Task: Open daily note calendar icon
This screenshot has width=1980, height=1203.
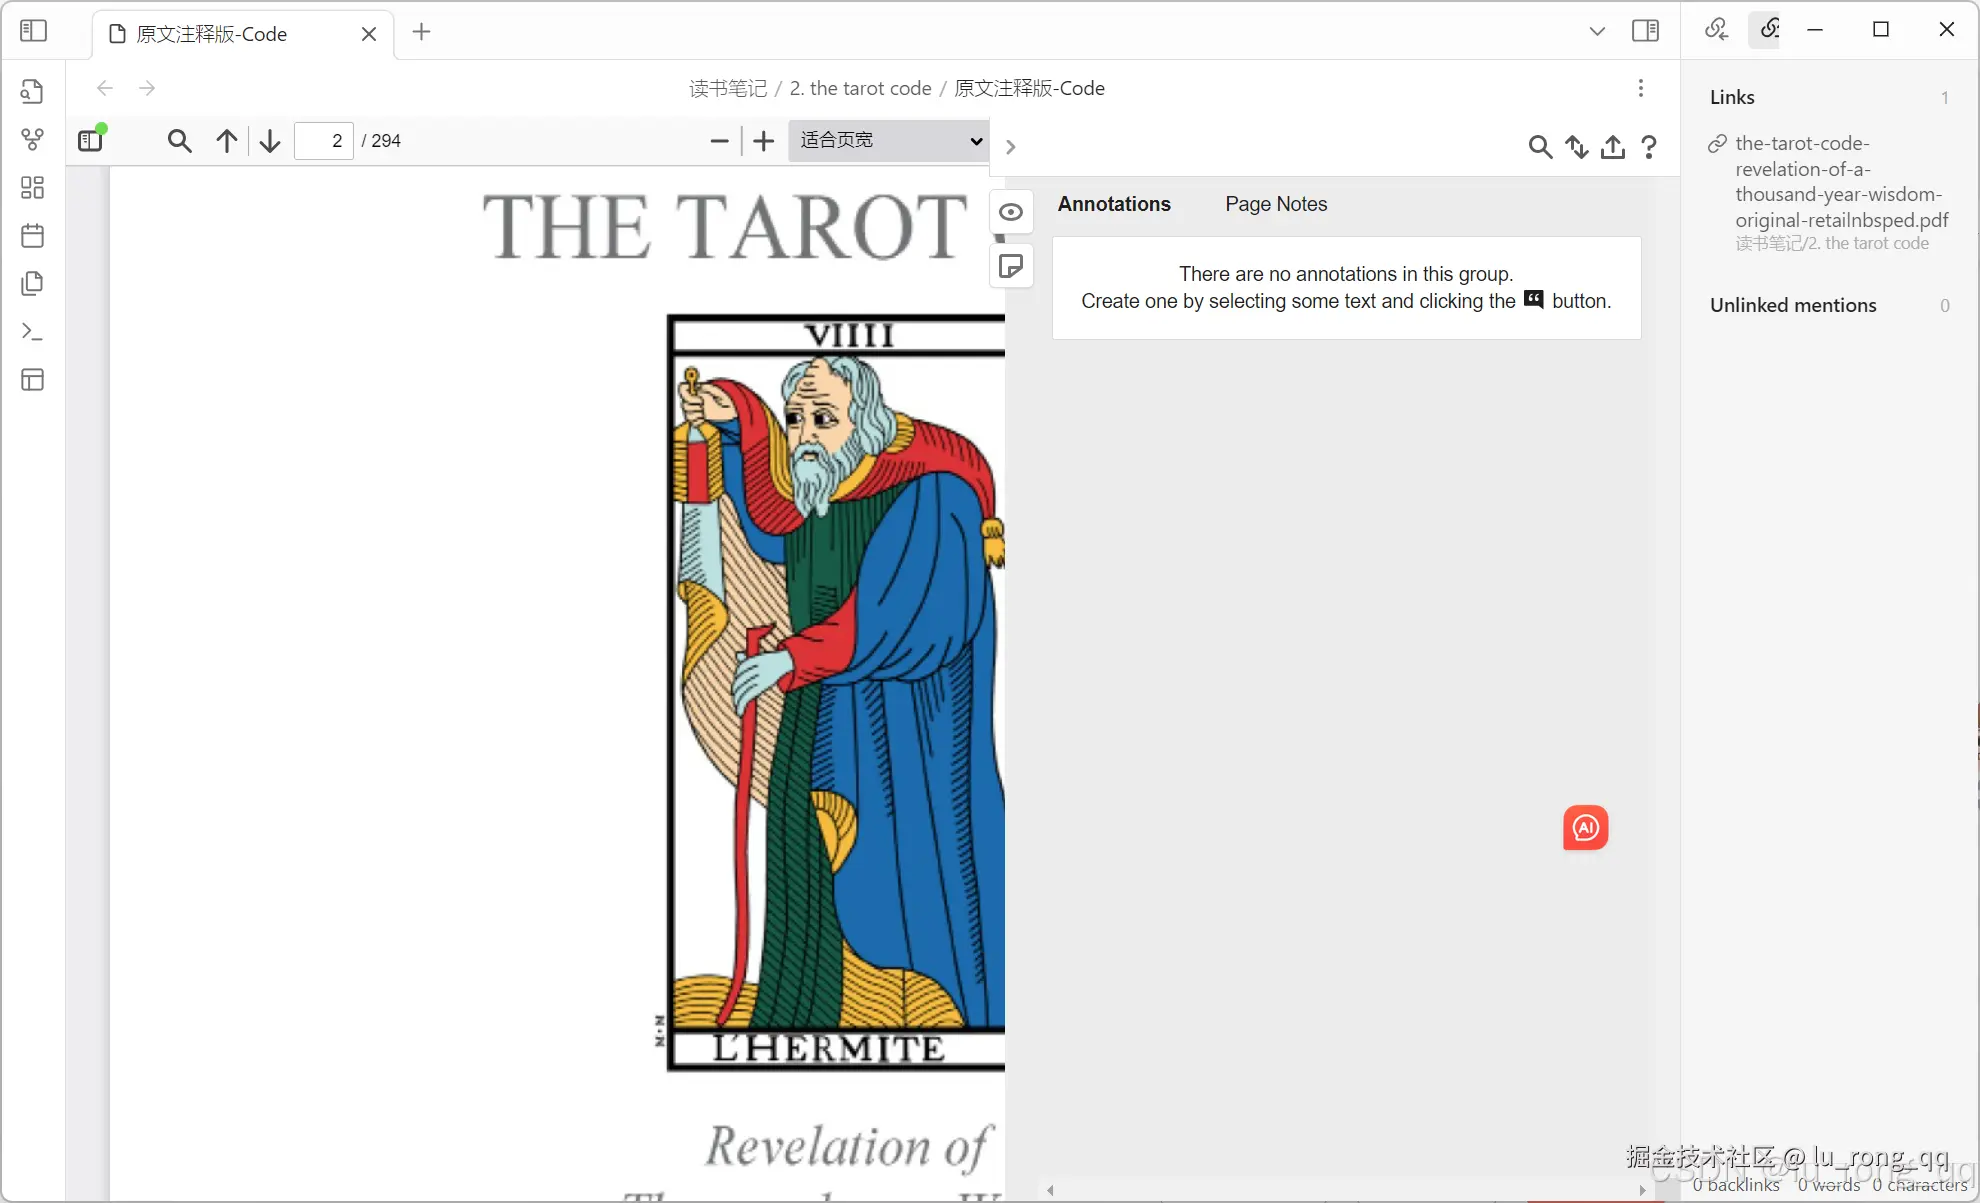Action: coord(33,236)
